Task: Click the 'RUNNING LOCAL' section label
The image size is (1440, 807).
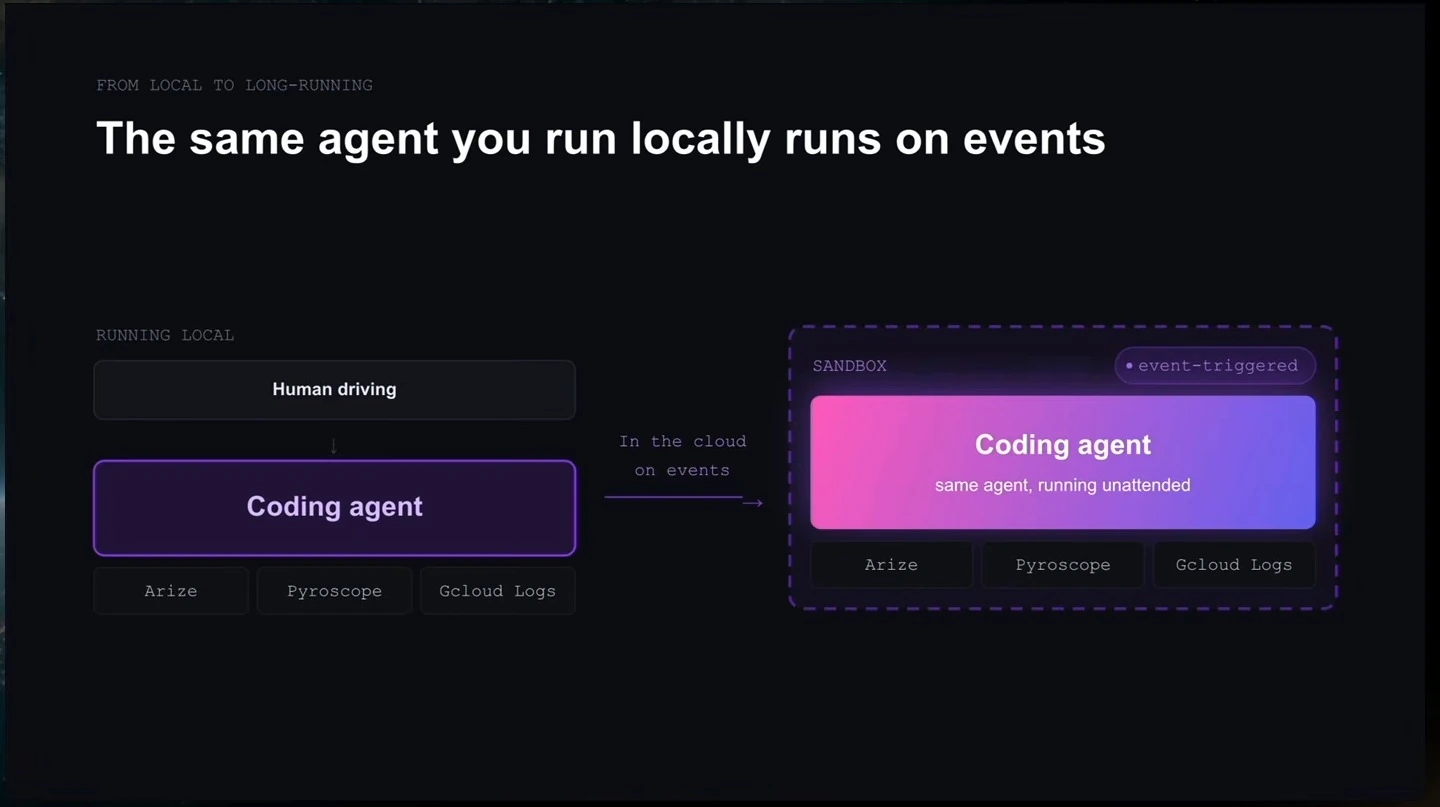Action: point(165,335)
